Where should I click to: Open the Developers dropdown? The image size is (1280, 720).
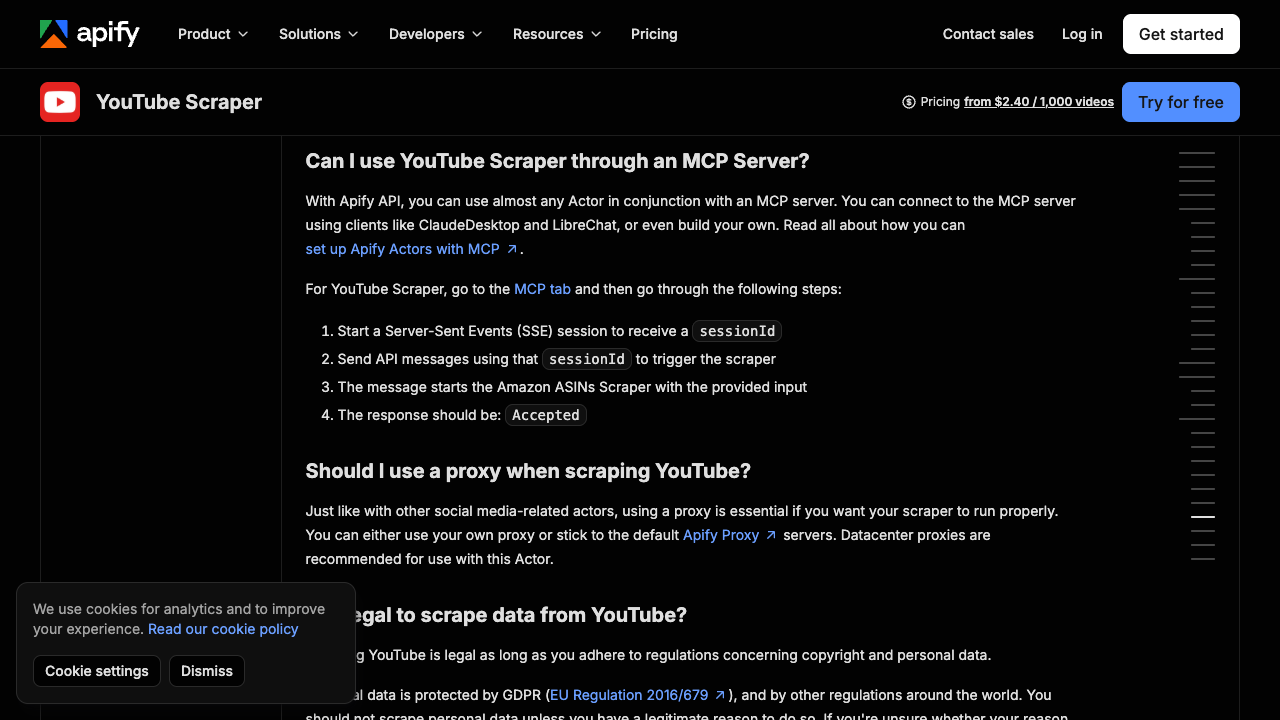pyautogui.click(x=436, y=34)
